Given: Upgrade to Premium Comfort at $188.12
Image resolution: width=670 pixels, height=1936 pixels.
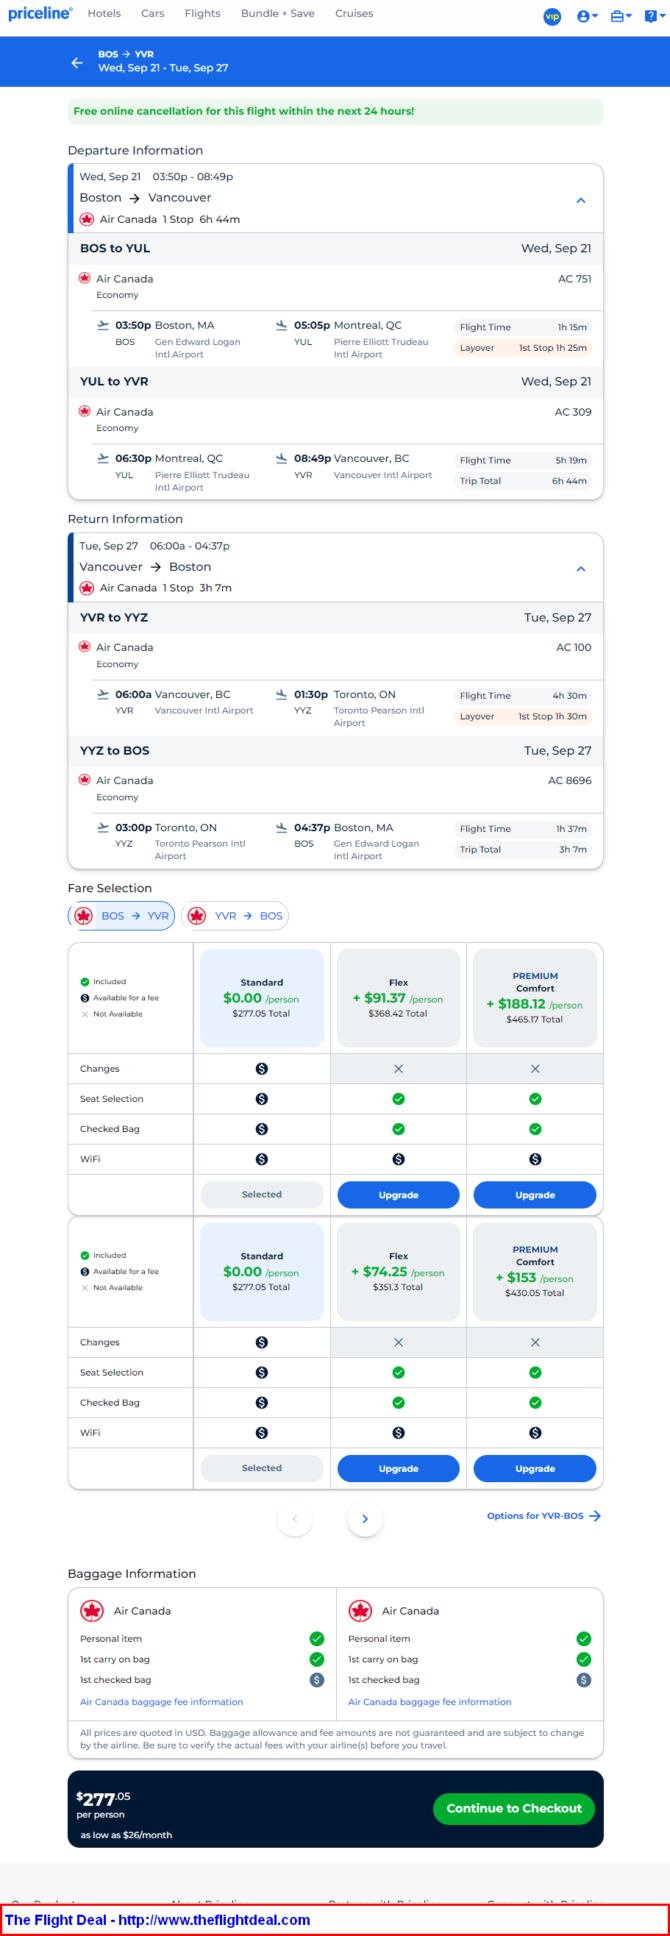Looking at the screenshot, I should tap(535, 1195).
